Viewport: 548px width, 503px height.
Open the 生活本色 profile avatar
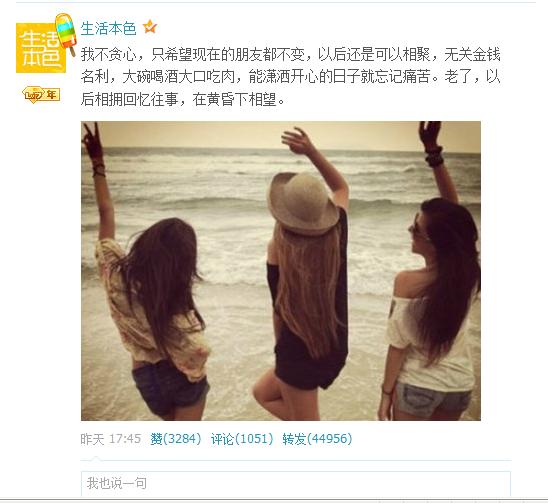tap(41, 48)
